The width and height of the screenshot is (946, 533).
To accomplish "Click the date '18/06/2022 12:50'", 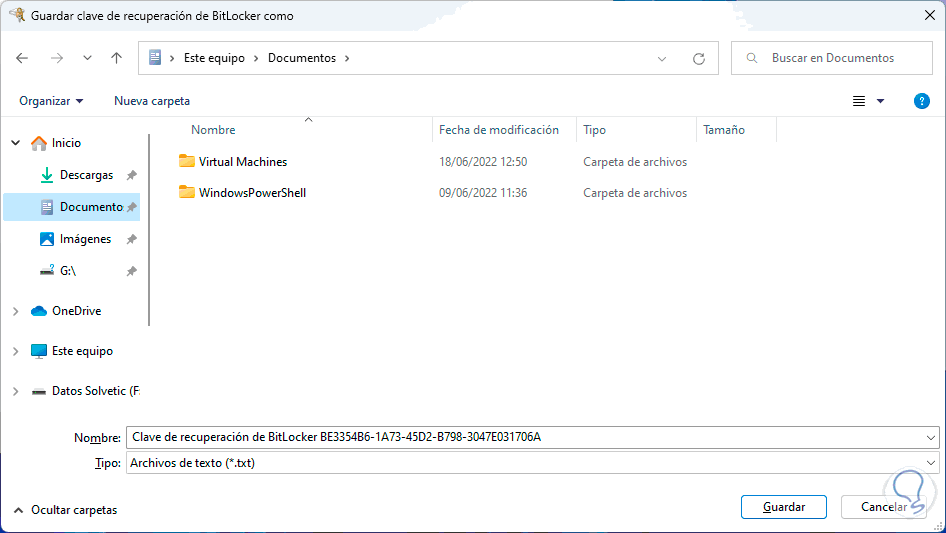I will (483, 162).
